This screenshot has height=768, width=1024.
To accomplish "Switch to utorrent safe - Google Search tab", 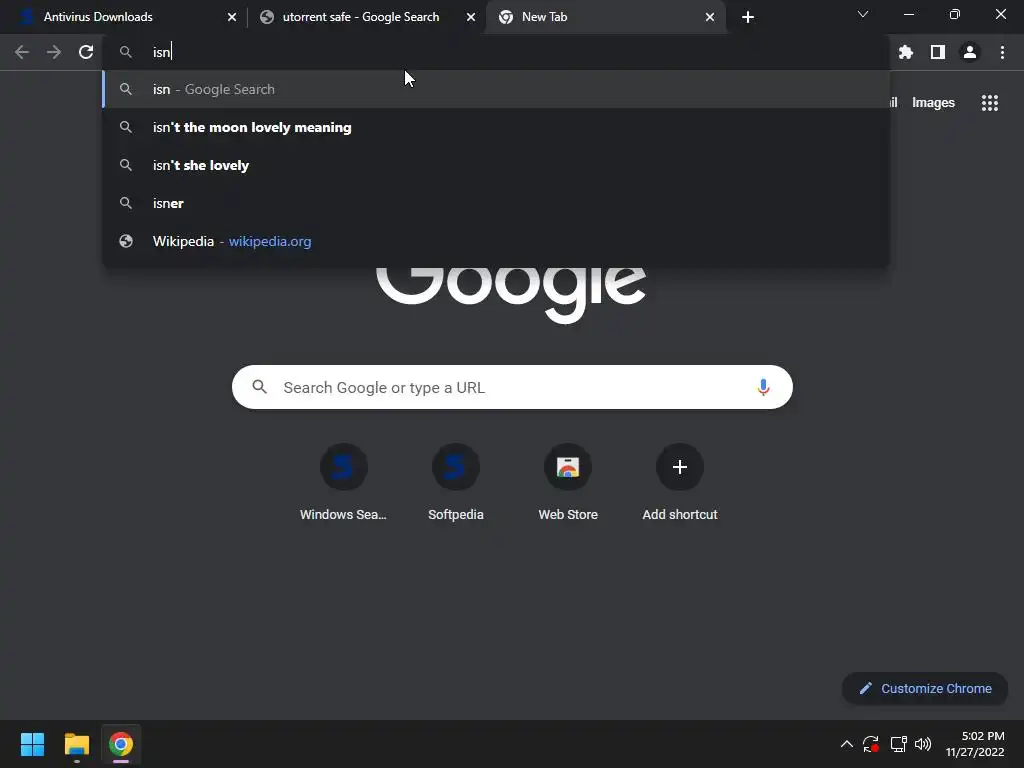I will tap(367, 17).
